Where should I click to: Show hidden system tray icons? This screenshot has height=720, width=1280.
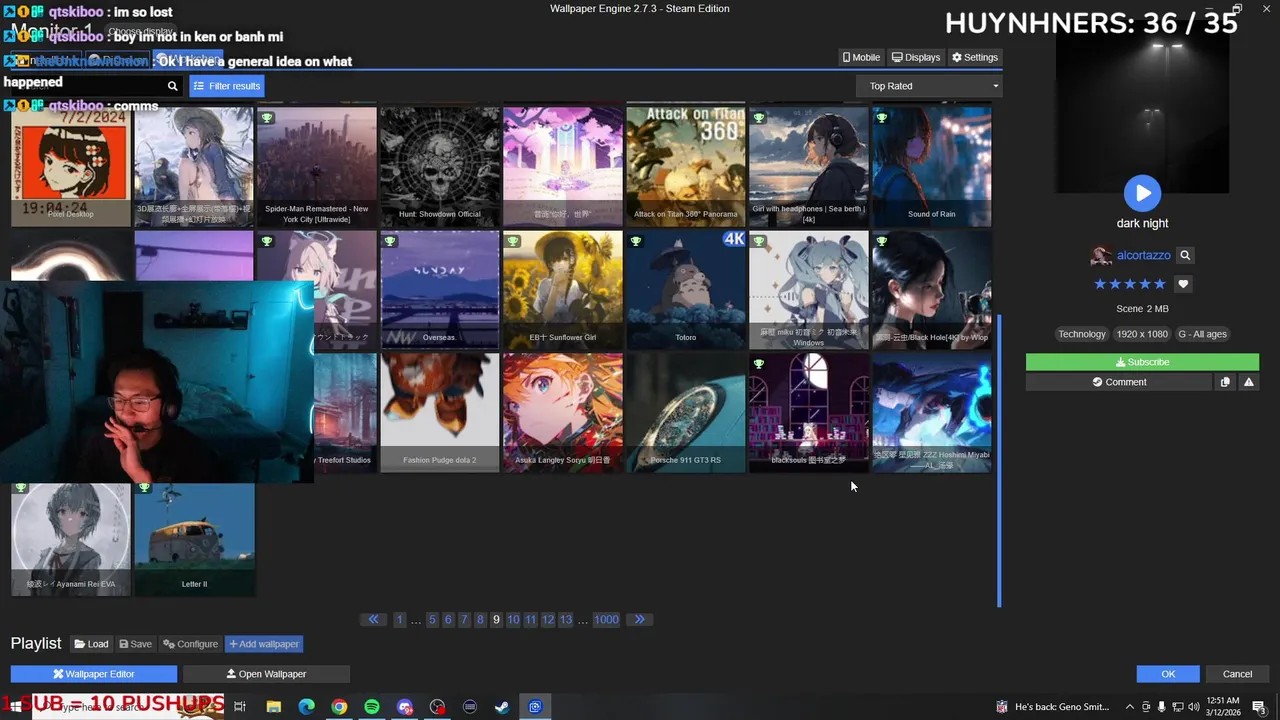[x=1129, y=707]
